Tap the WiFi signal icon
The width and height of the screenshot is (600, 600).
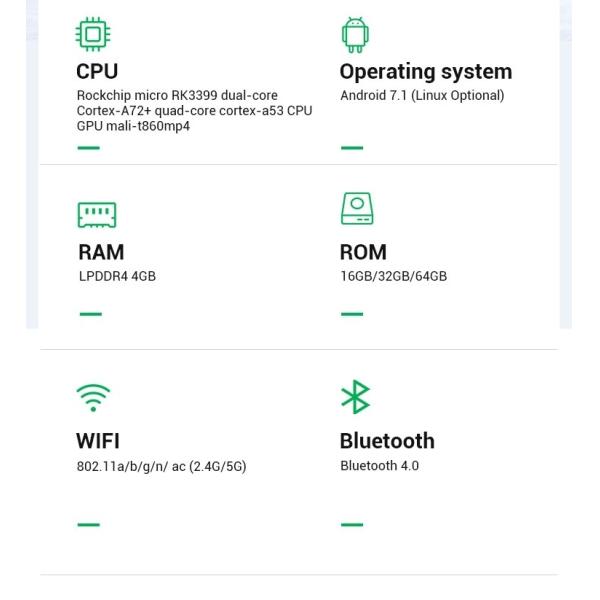(x=94, y=398)
